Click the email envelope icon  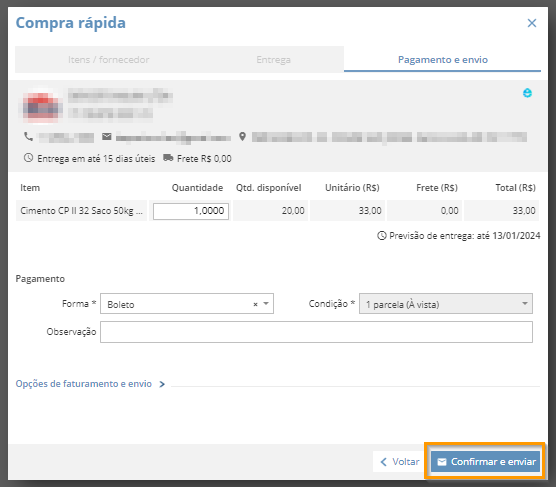point(107,136)
